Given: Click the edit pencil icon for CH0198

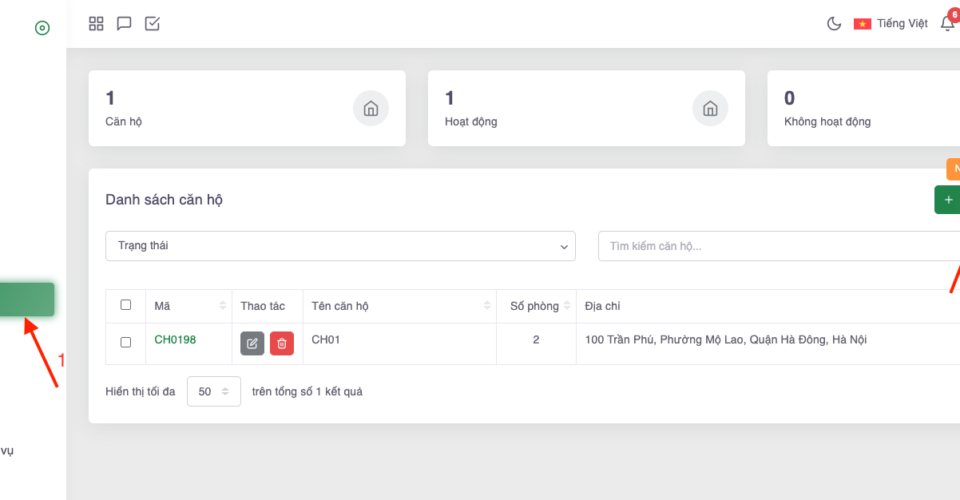Looking at the screenshot, I should 252,343.
